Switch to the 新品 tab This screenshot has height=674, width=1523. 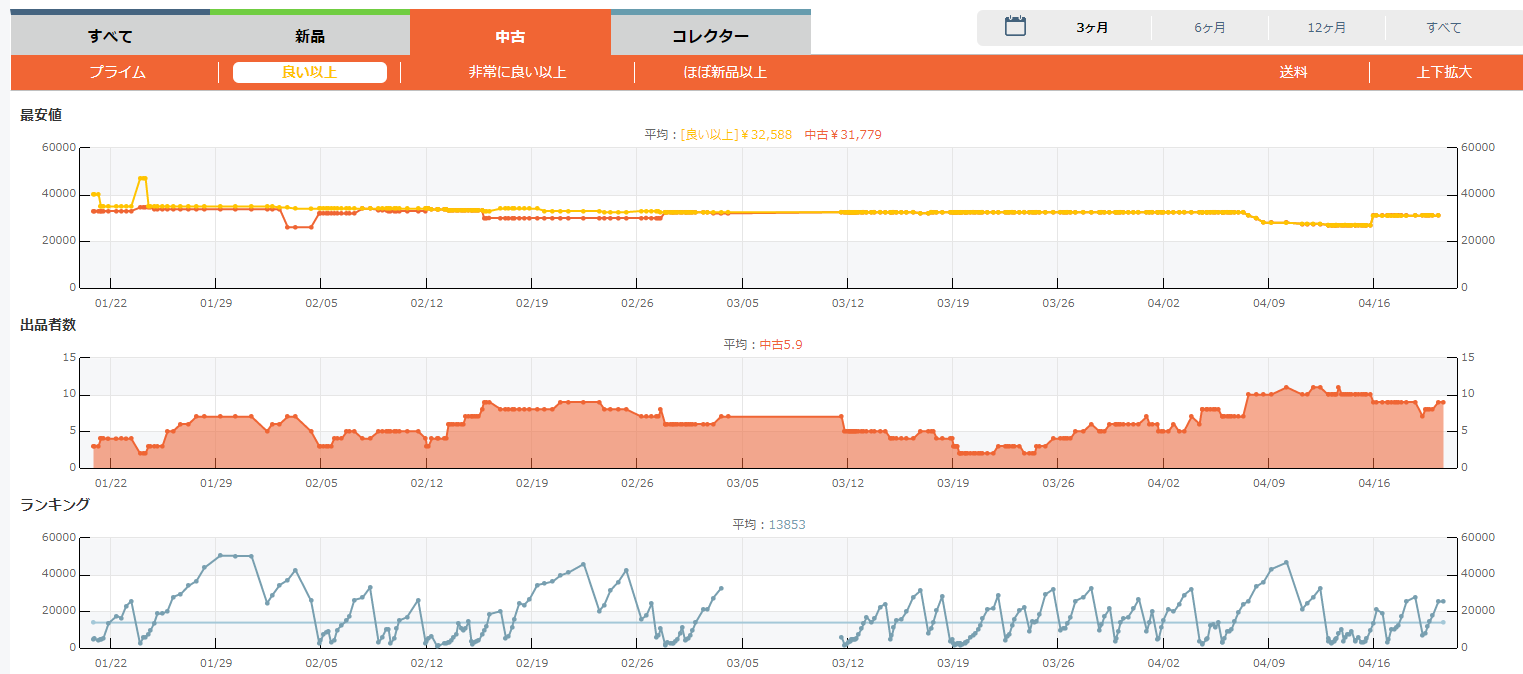310,37
